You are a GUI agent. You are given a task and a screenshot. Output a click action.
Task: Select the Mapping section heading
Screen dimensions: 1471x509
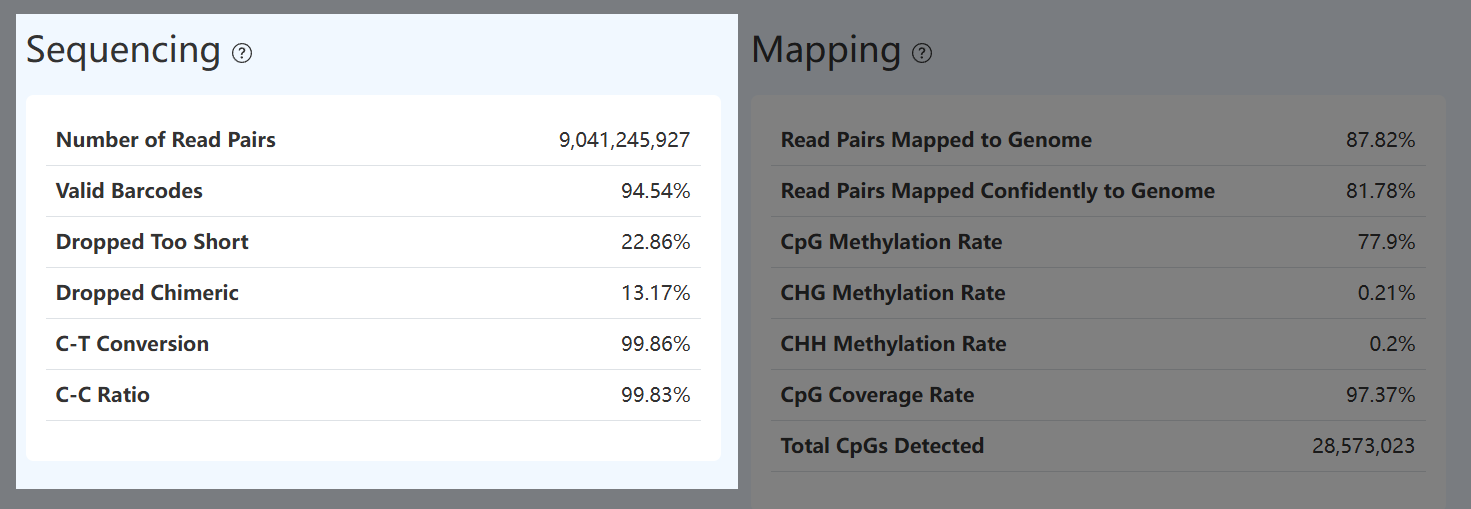pos(826,50)
